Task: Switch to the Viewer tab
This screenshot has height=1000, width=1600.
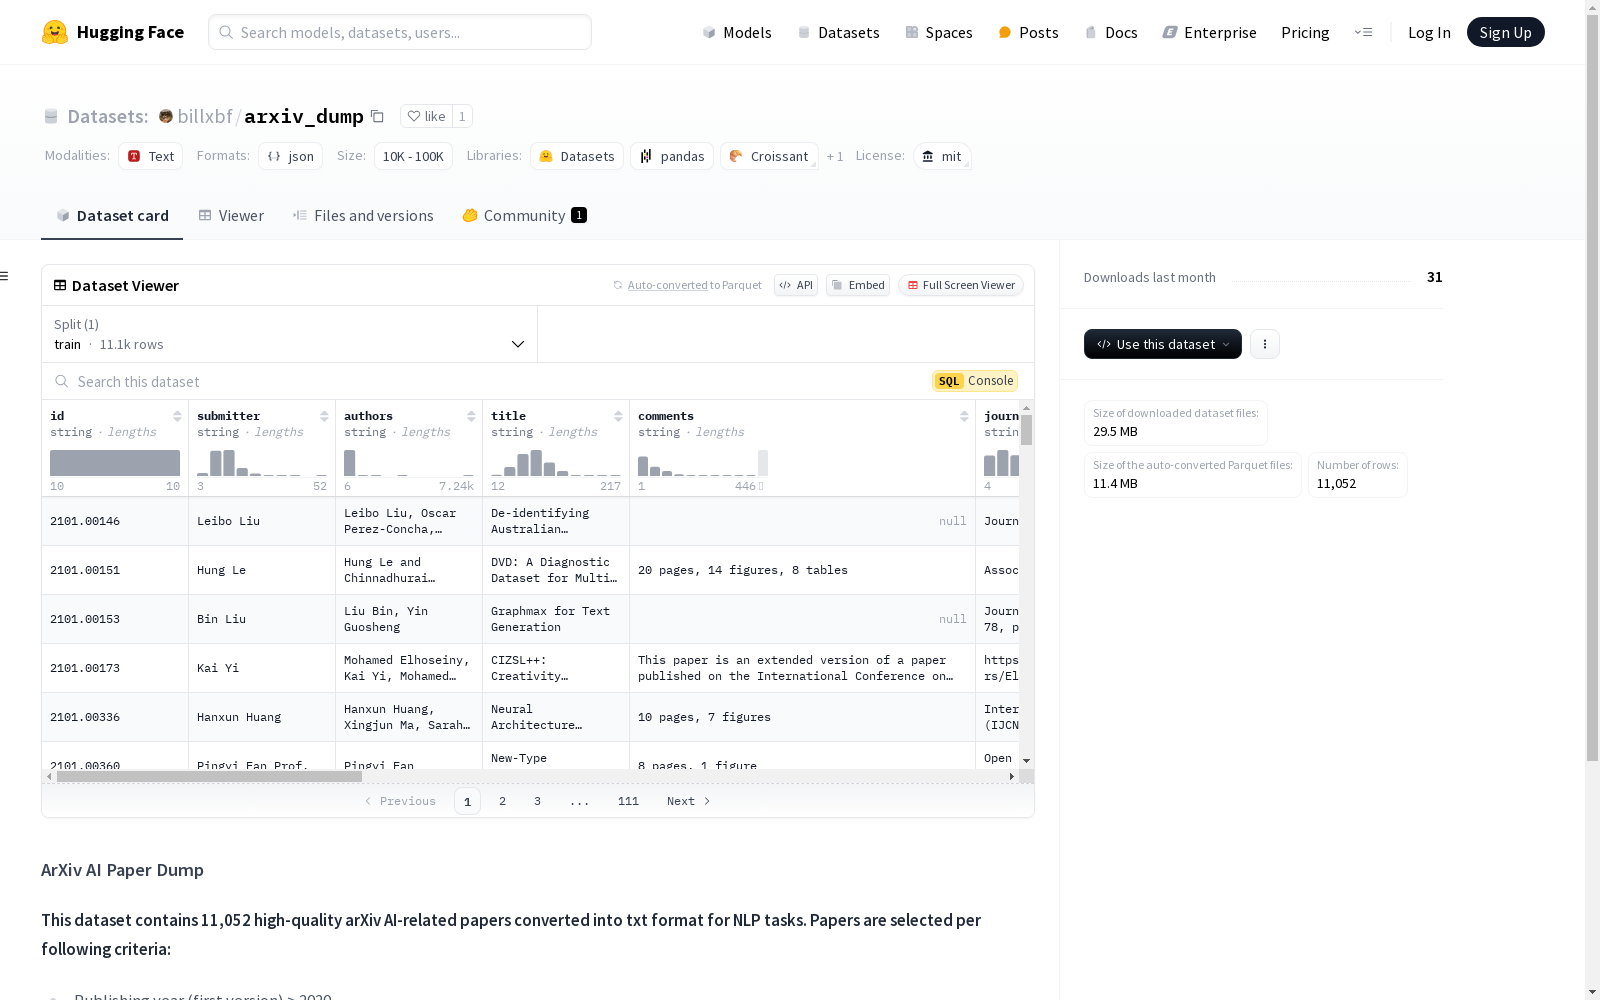Action: click(231, 215)
